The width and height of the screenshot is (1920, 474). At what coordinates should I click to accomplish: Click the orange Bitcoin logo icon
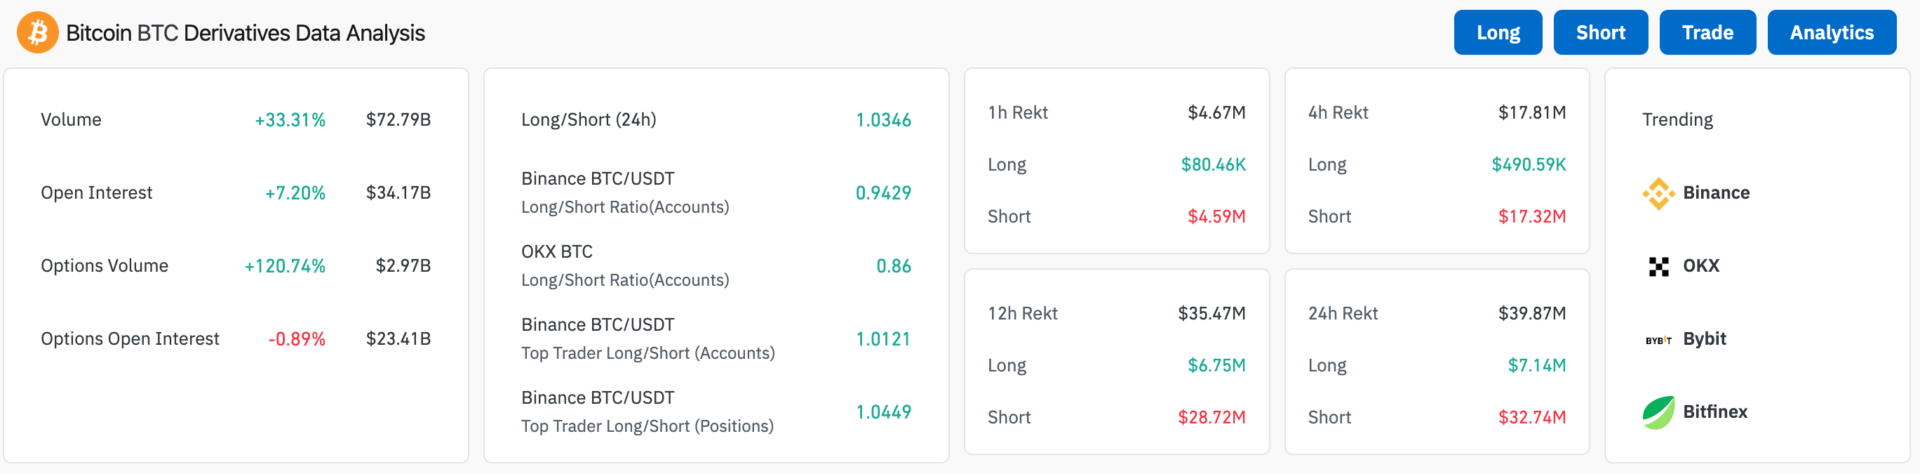pyautogui.click(x=38, y=33)
